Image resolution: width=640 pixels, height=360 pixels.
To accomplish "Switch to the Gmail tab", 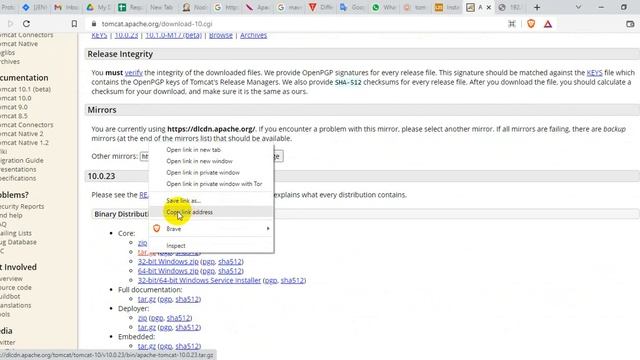I will pyautogui.click(x=67, y=7).
